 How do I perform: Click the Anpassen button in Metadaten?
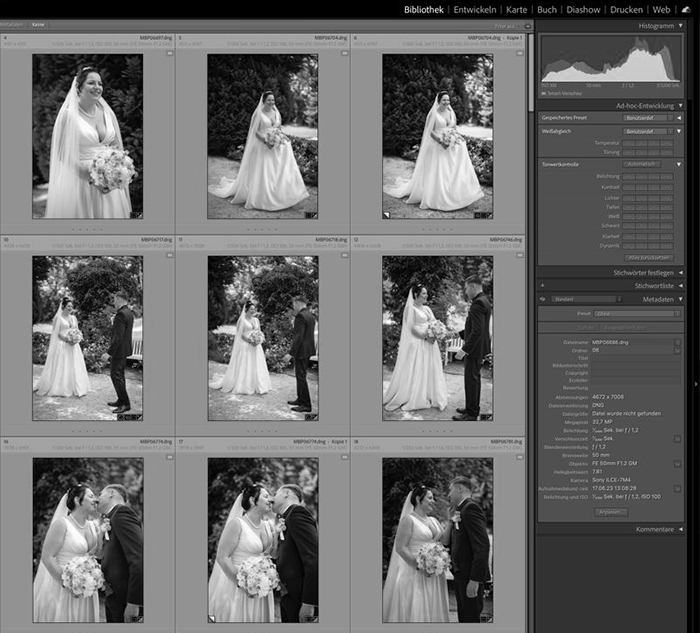(x=612, y=511)
